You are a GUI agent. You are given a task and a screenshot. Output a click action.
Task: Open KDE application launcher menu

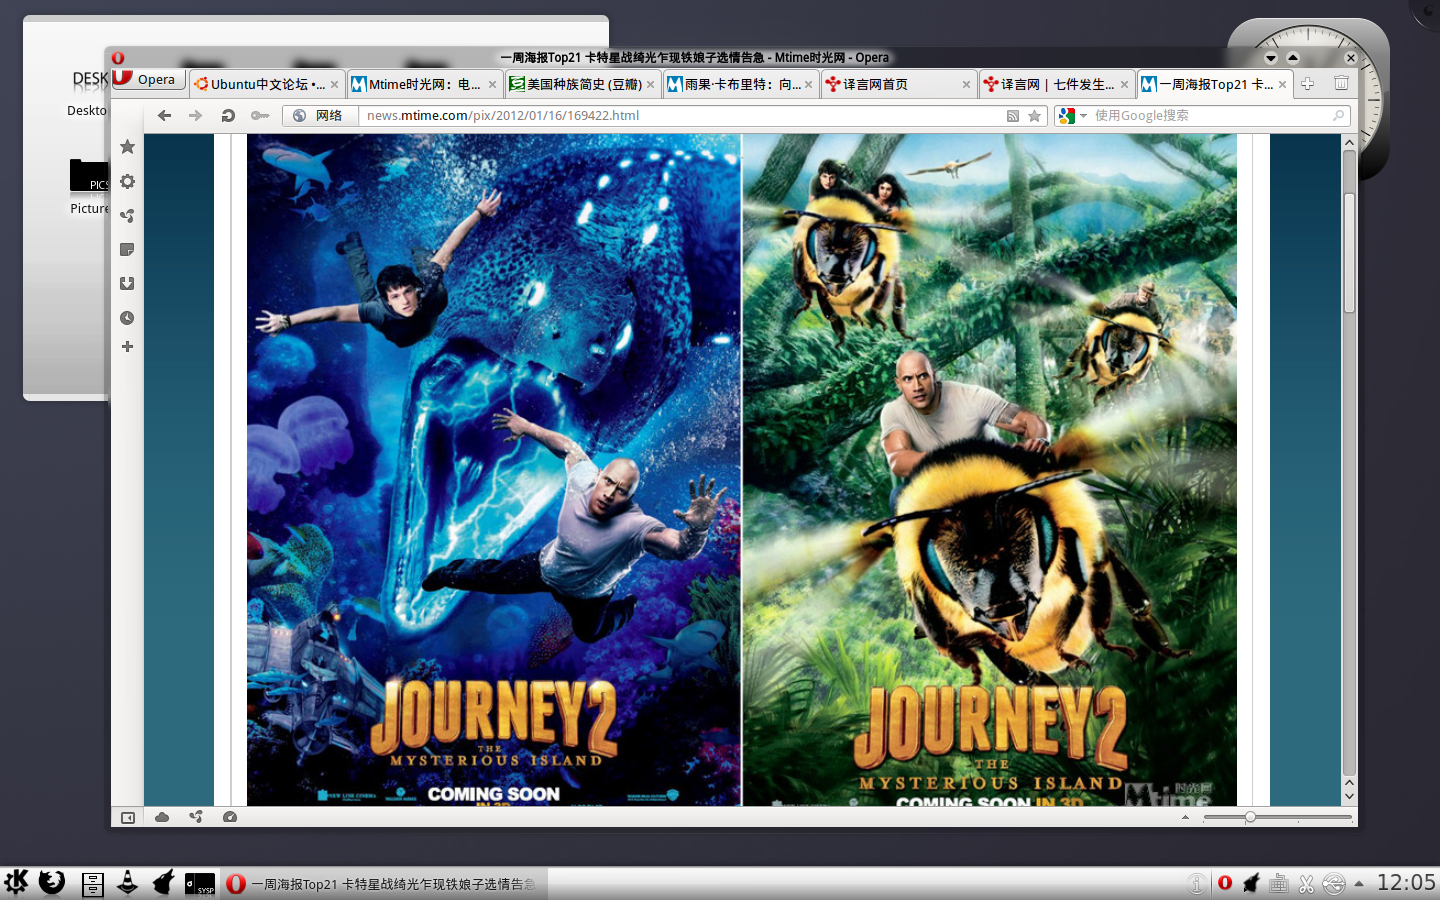pyautogui.click(x=17, y=883)
